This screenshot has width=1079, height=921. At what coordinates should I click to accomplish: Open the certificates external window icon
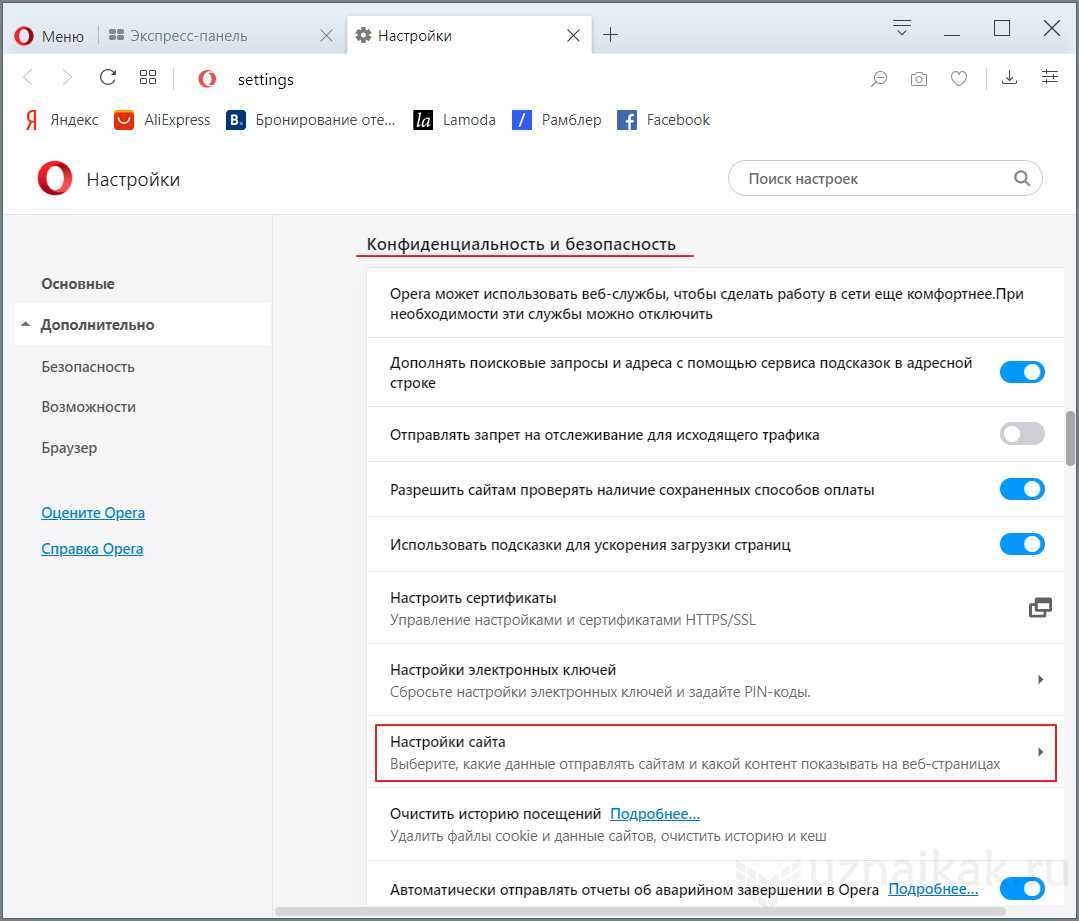pyautogui.click(x=1040, y=608)
